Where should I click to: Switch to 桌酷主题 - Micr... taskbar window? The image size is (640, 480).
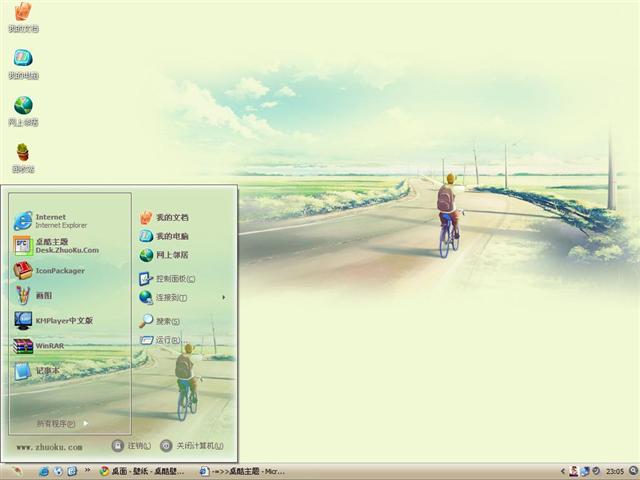tap(242, 471)
